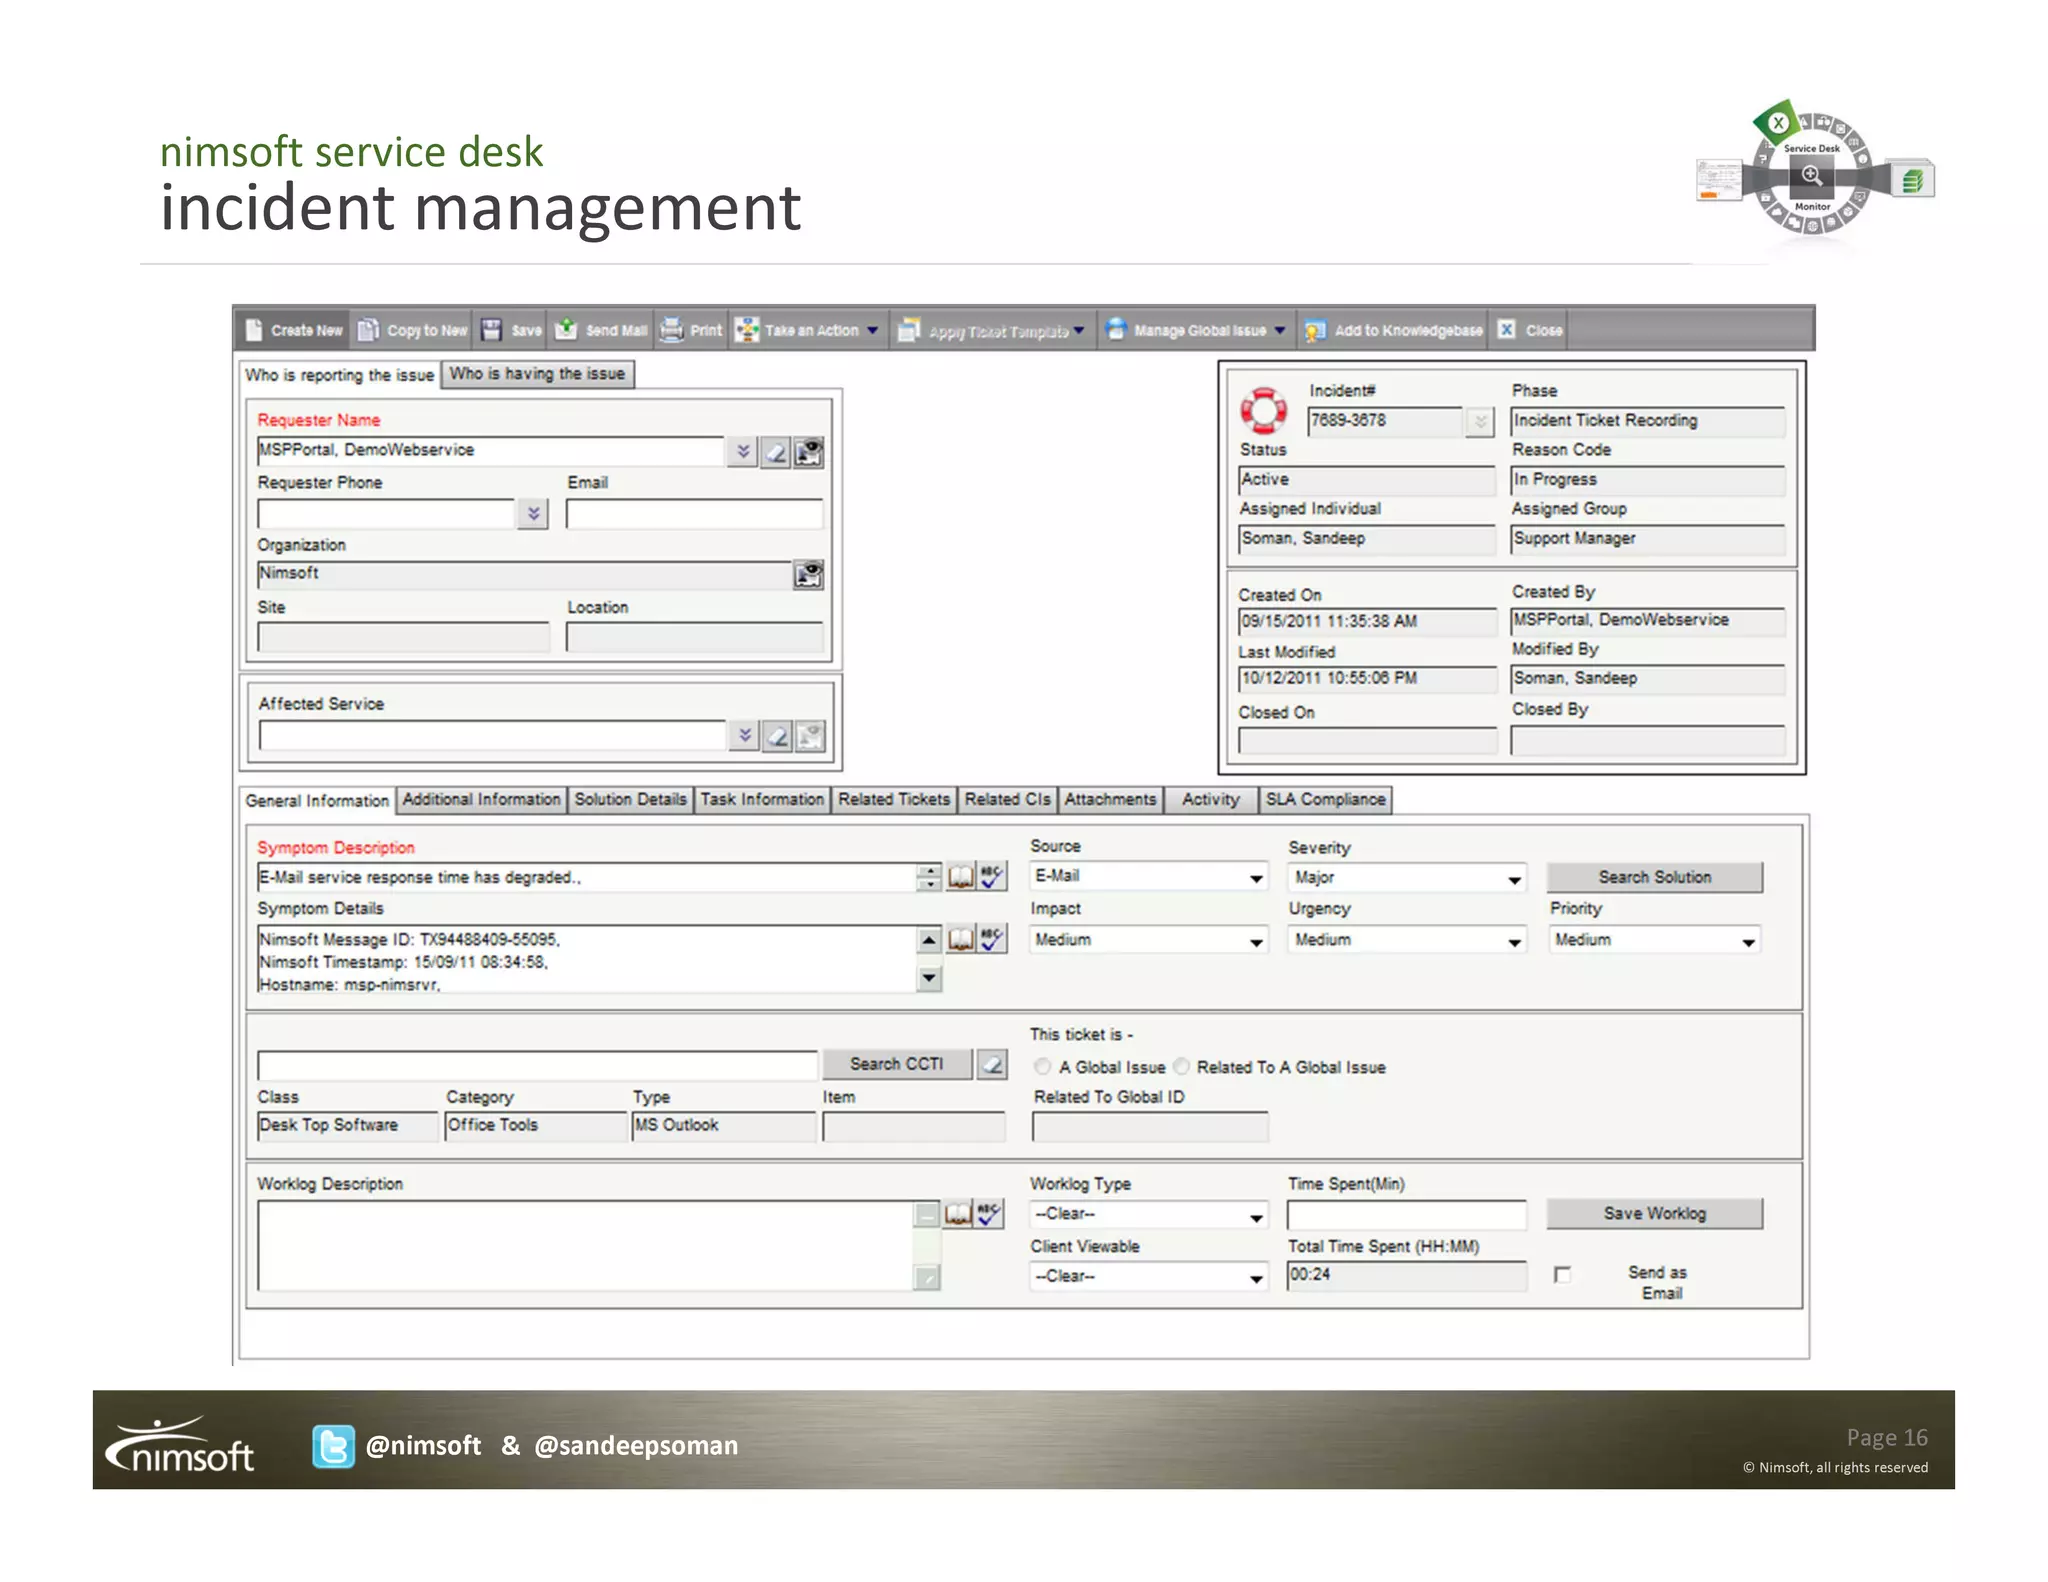2048x1582 pixels.
Task: Spell check the Worklog Description
Action: (x=990, y=1214)
